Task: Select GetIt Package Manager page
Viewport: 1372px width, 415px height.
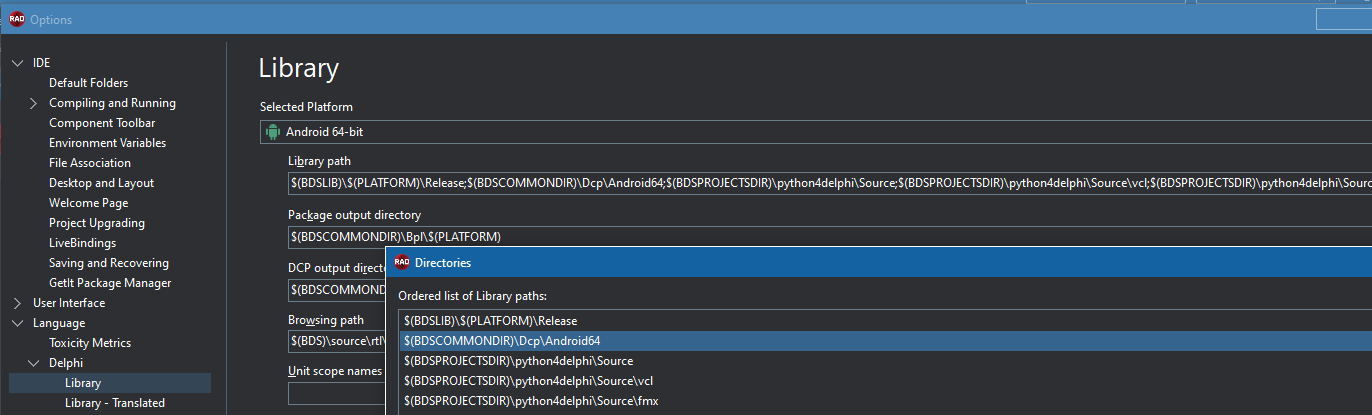Action: pos(110,283)
